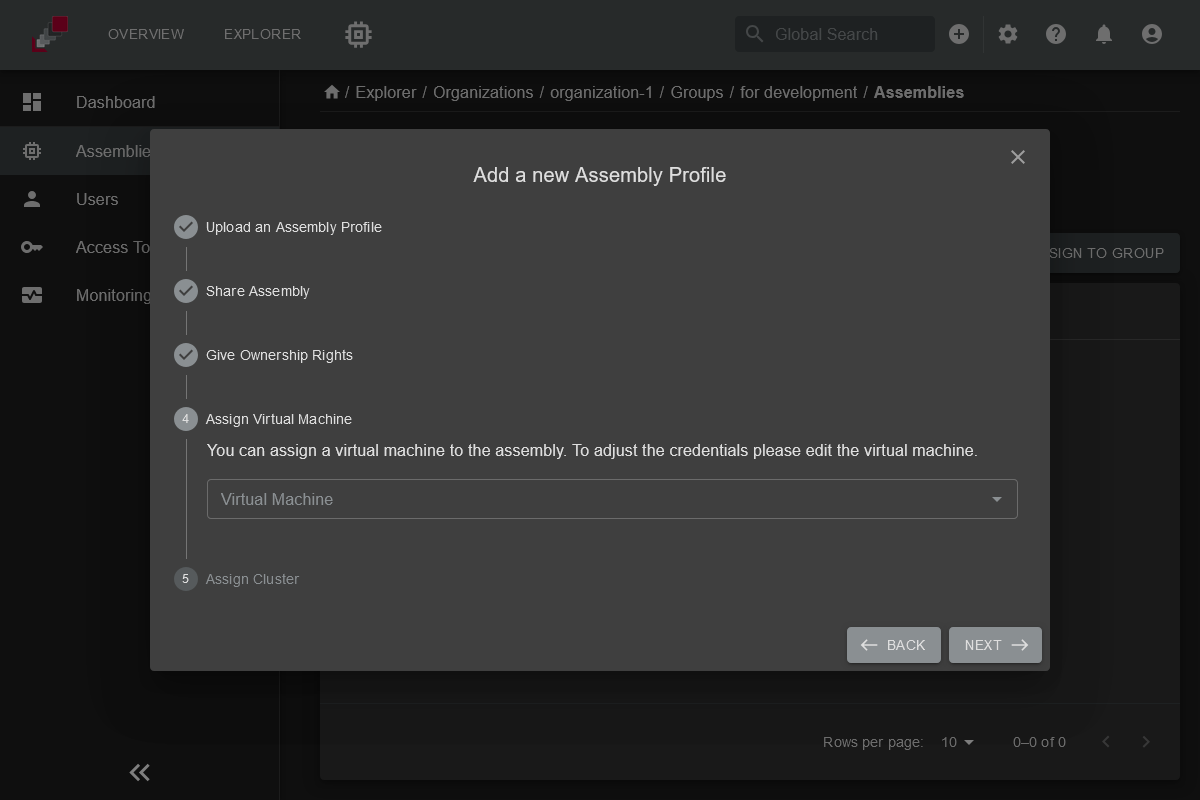Image resolution: width=1200 pixels, height=800 pixels.
Task: Open the user account icon
Action: click(1152, 34)
